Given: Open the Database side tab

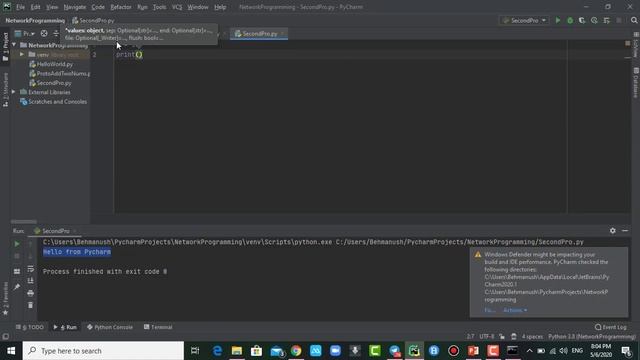Looking at the screenshot, I should (636, 83).
